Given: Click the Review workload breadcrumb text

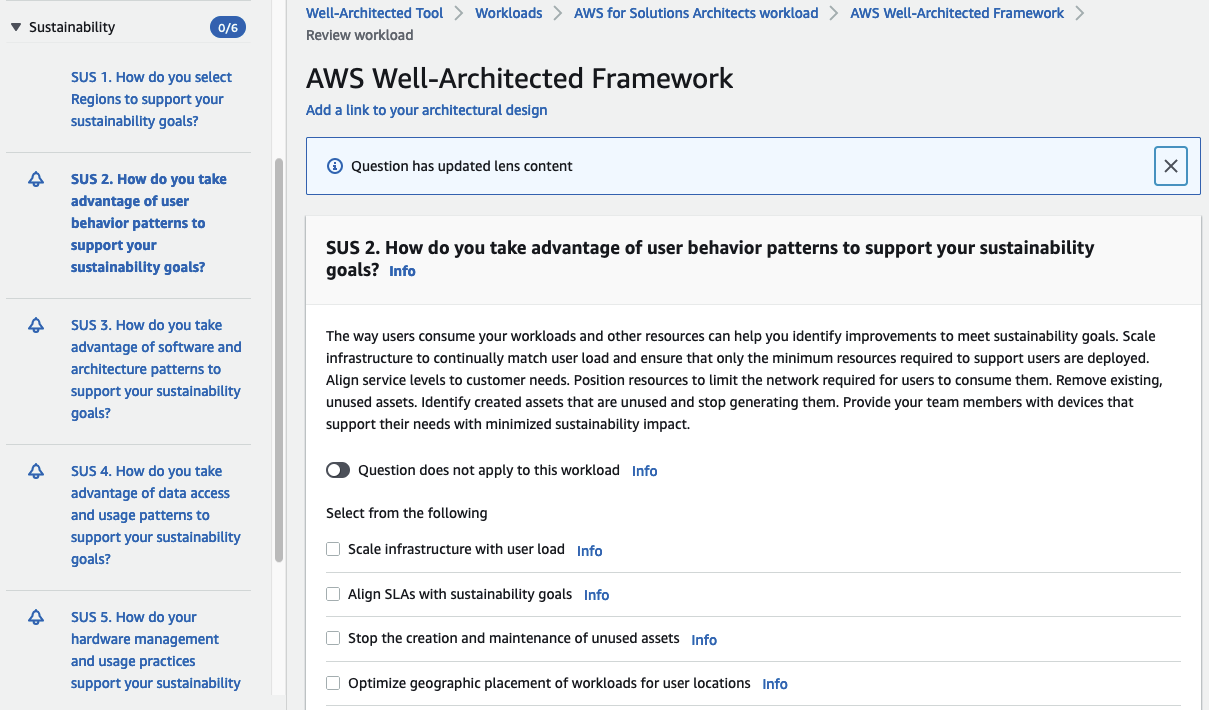Looking at the screenshot, I should tap(360, 35).
